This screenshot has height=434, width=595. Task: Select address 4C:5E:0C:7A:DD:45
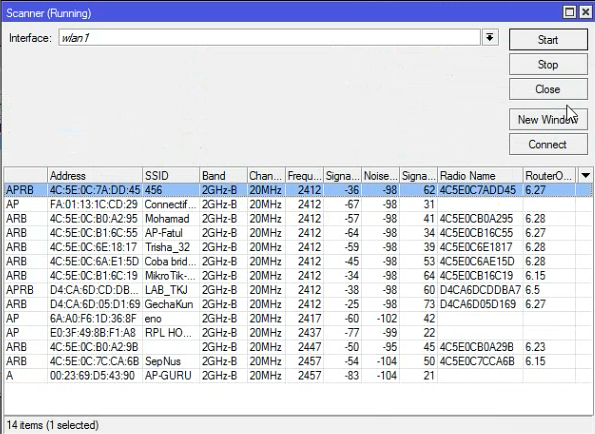[x=95, y=190]
